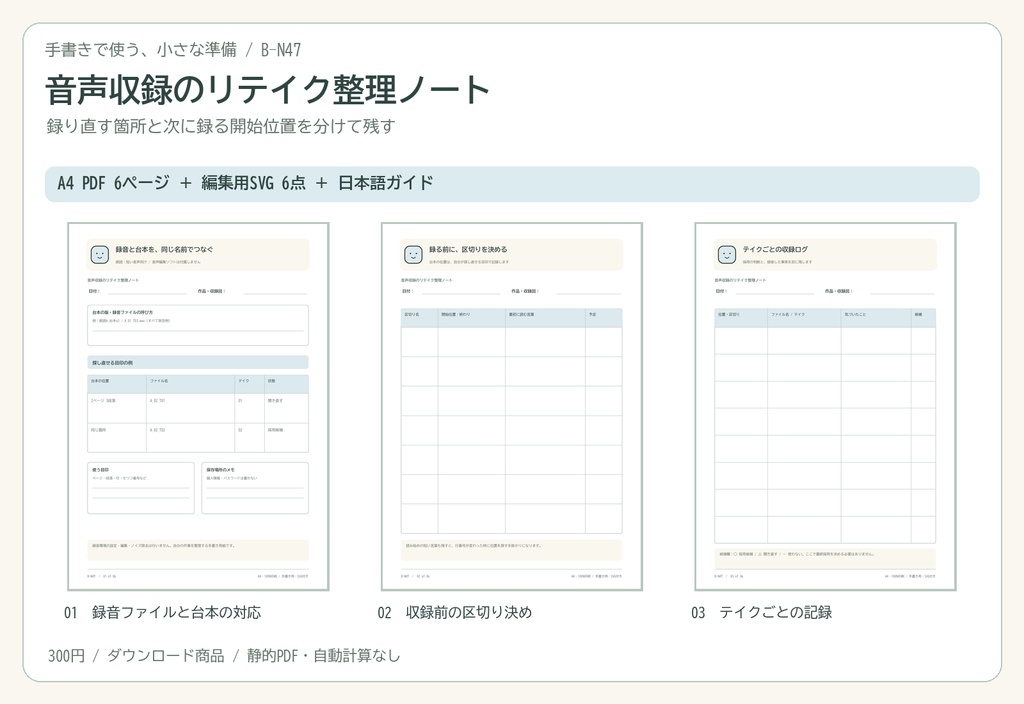Click the '同じ箇所' example row cell on page 01
The width and height of the screenshot is (1024, 704).
(x=117, y=438)
